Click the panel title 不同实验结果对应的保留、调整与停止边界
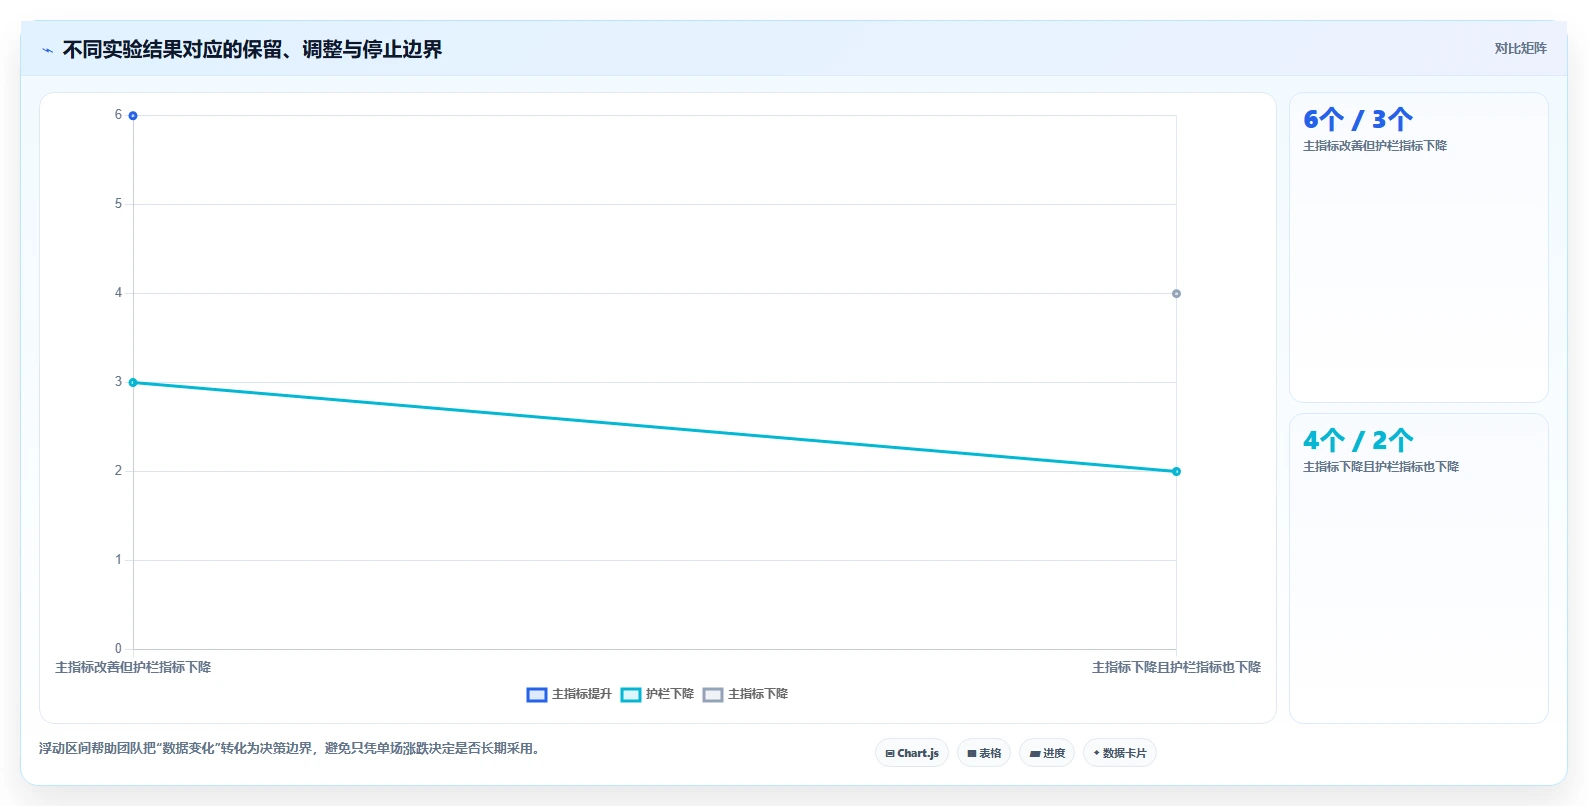 click(x=252, y=49)
